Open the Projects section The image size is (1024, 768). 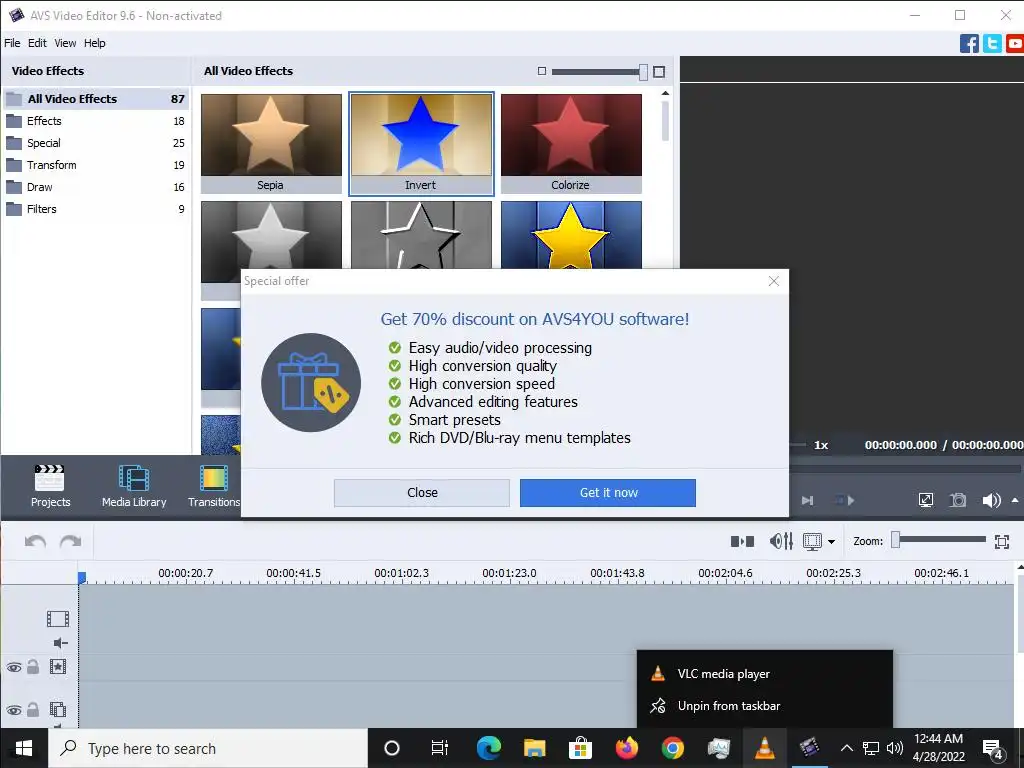point(50,486)
